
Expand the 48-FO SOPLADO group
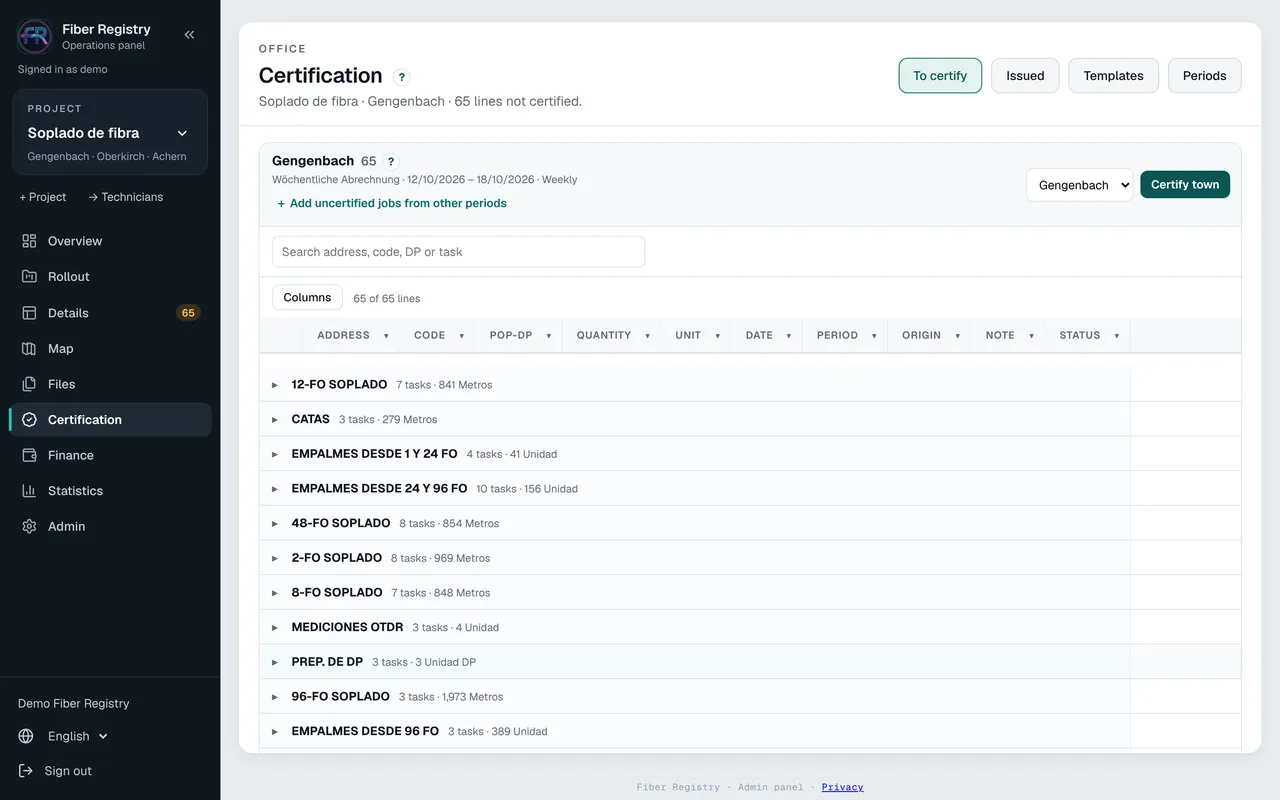coord(275,524)
